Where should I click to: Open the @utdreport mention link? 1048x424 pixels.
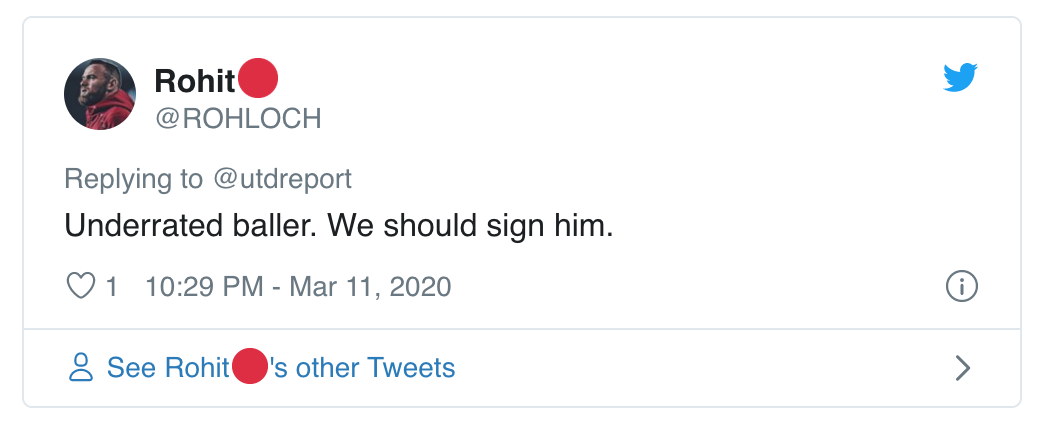(281, 179)
